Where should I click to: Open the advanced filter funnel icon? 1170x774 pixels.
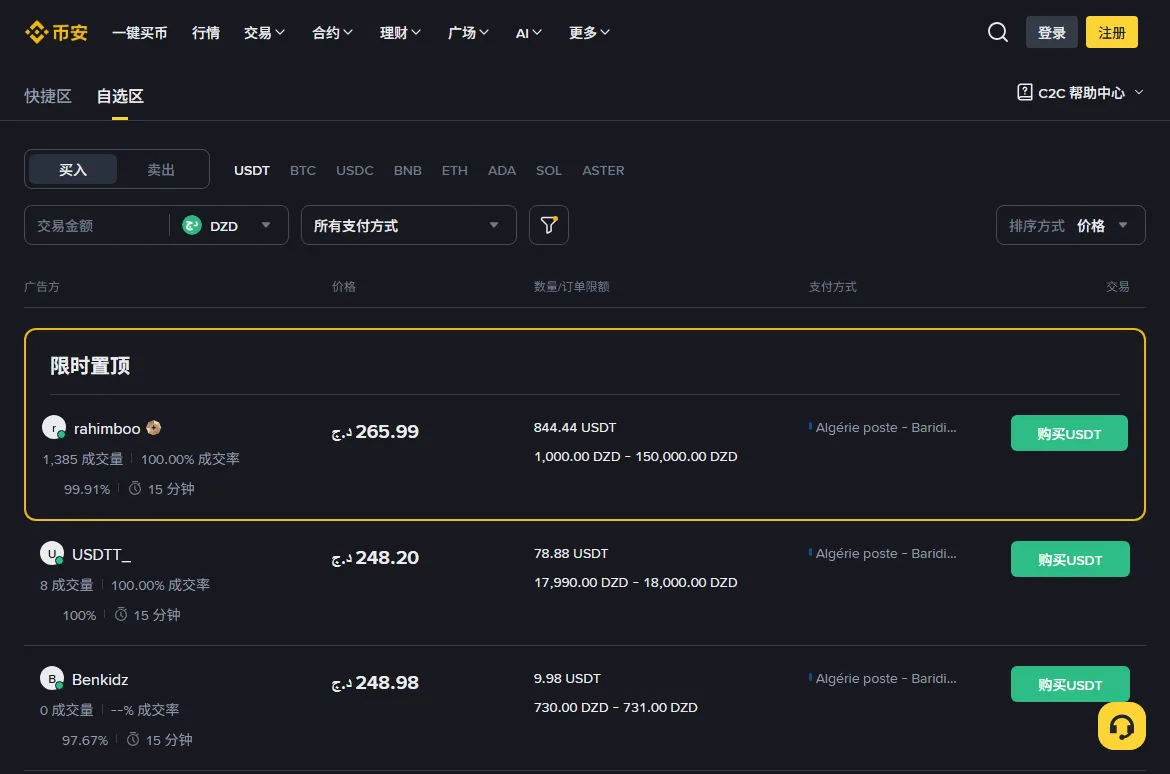click(548, 225)
